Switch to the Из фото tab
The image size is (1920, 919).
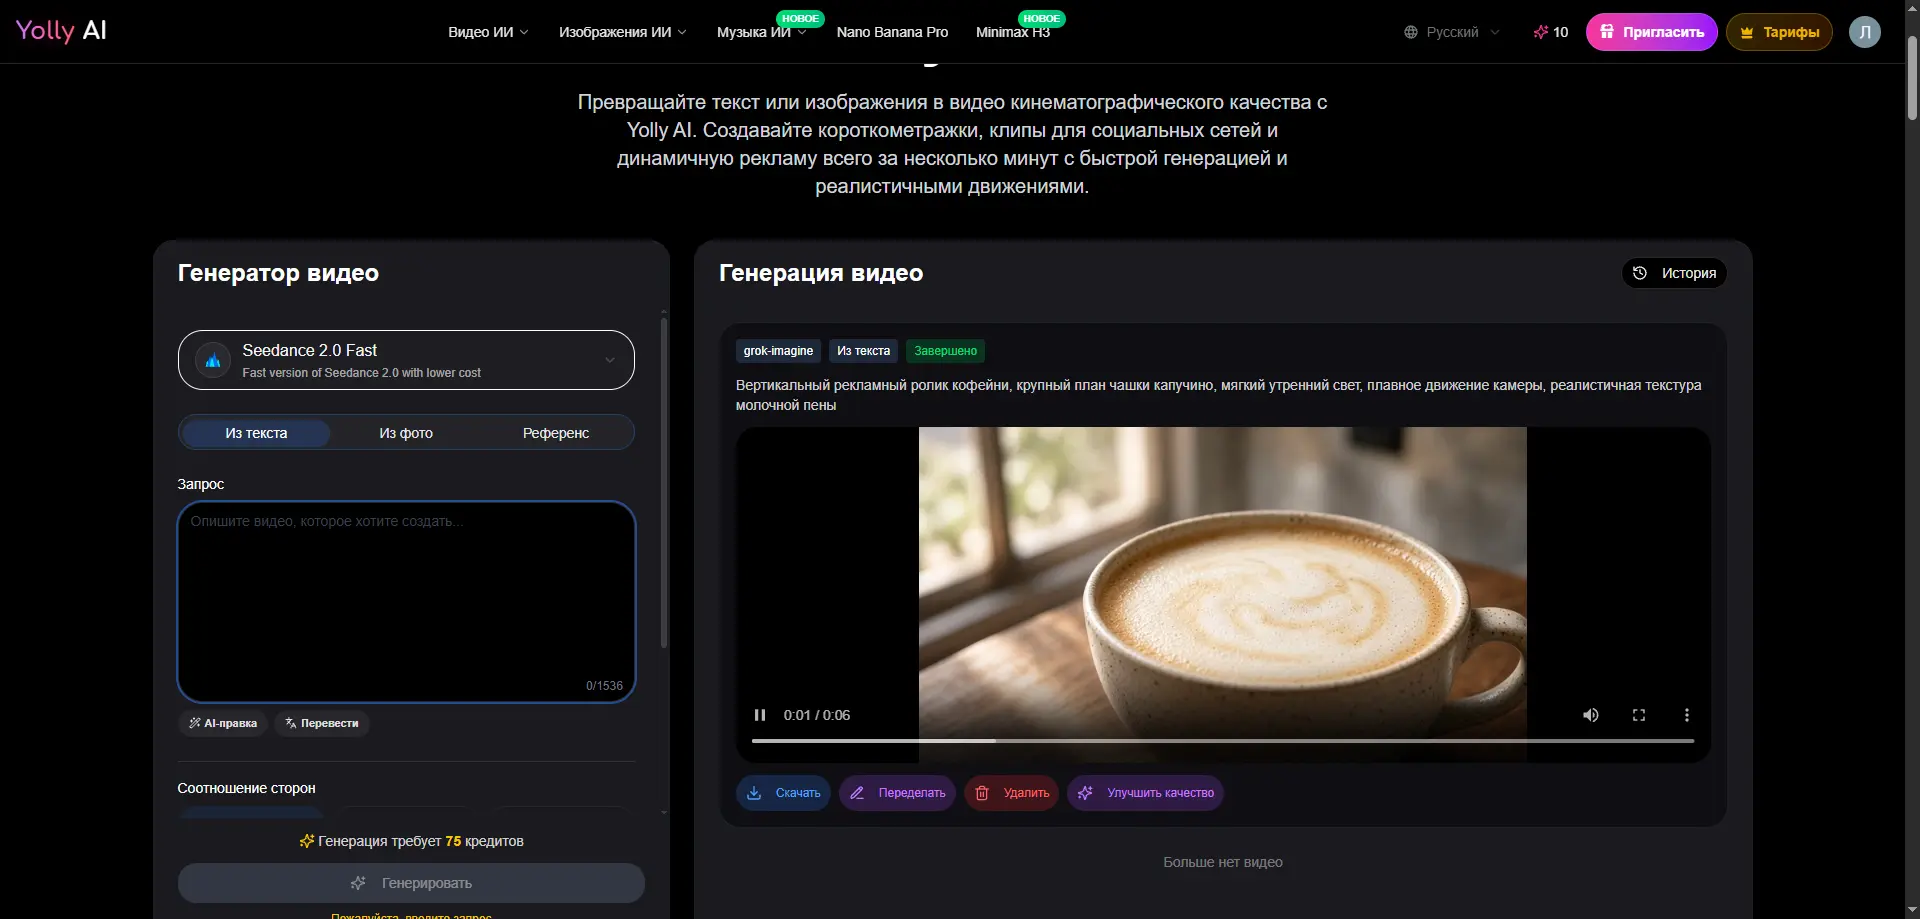pyautogui.click(x=406, y=433)
